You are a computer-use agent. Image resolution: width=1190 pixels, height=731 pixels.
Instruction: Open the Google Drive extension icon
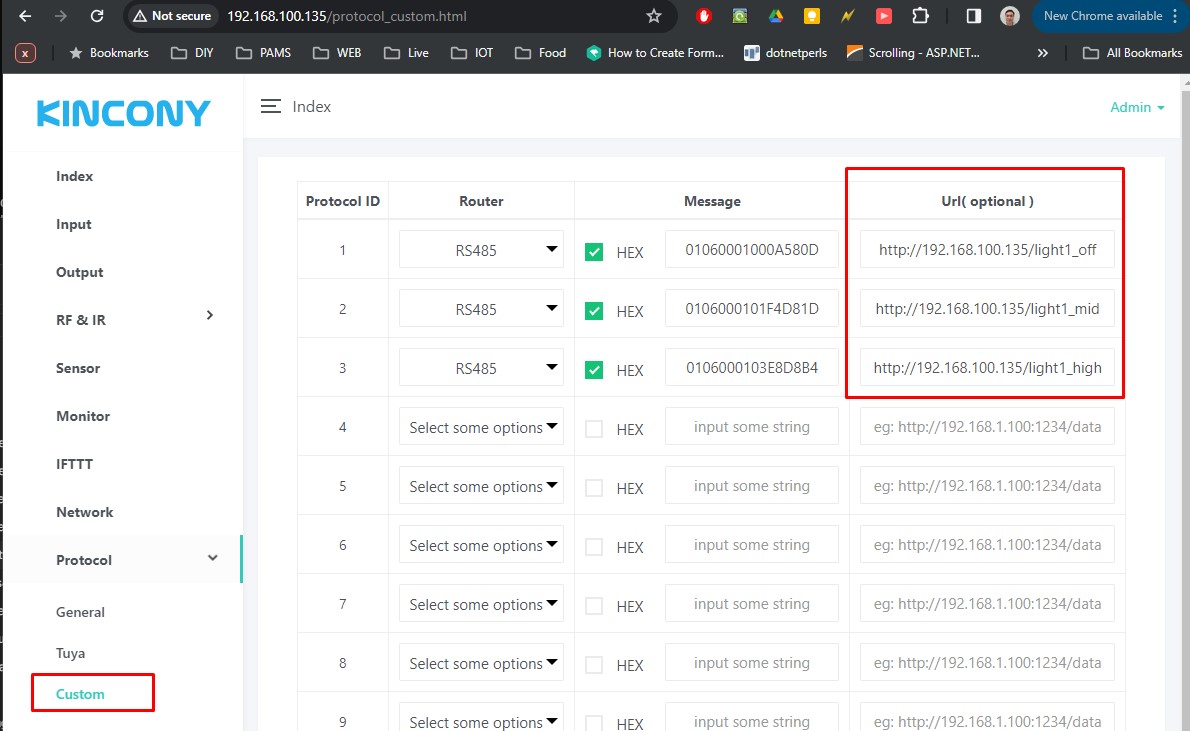point(775,16)
